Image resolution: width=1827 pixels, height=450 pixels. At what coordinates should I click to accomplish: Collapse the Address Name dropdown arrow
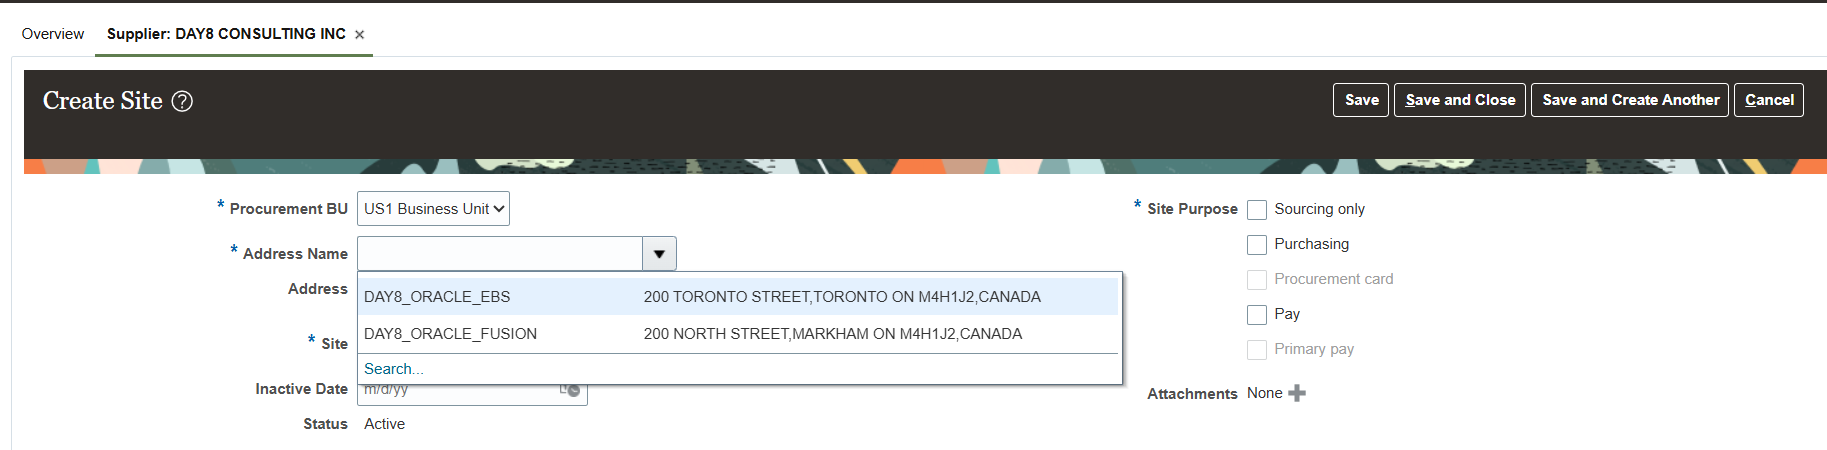click(659, 254)
